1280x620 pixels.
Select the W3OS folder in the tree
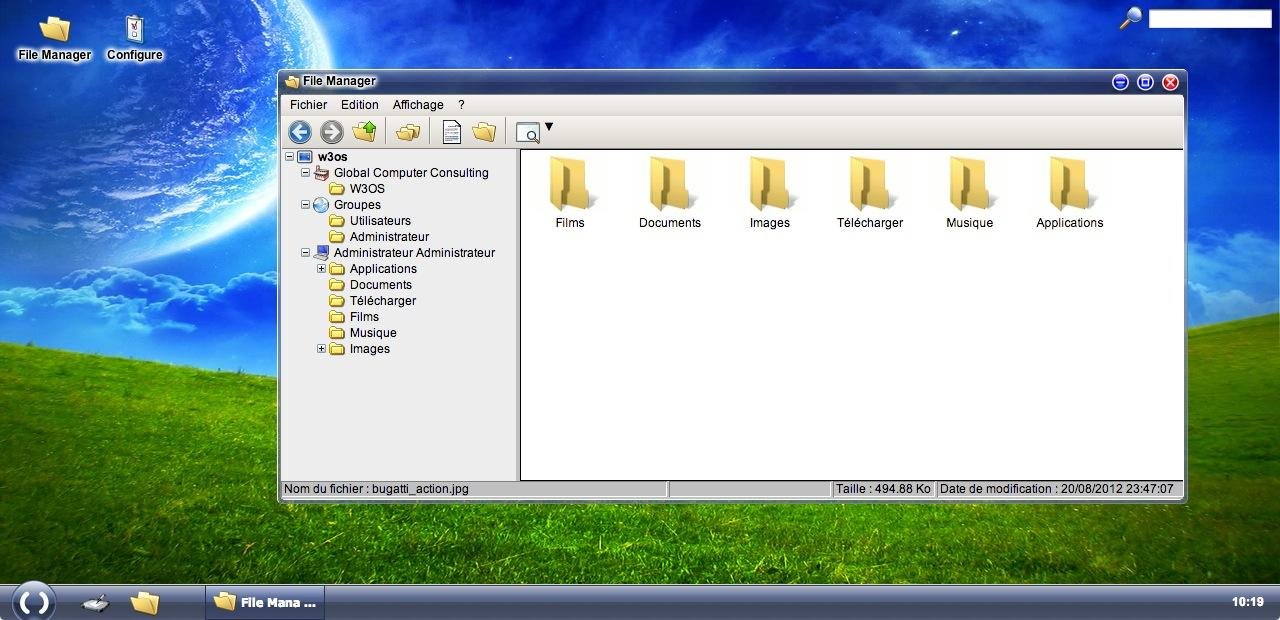[369, 189]
